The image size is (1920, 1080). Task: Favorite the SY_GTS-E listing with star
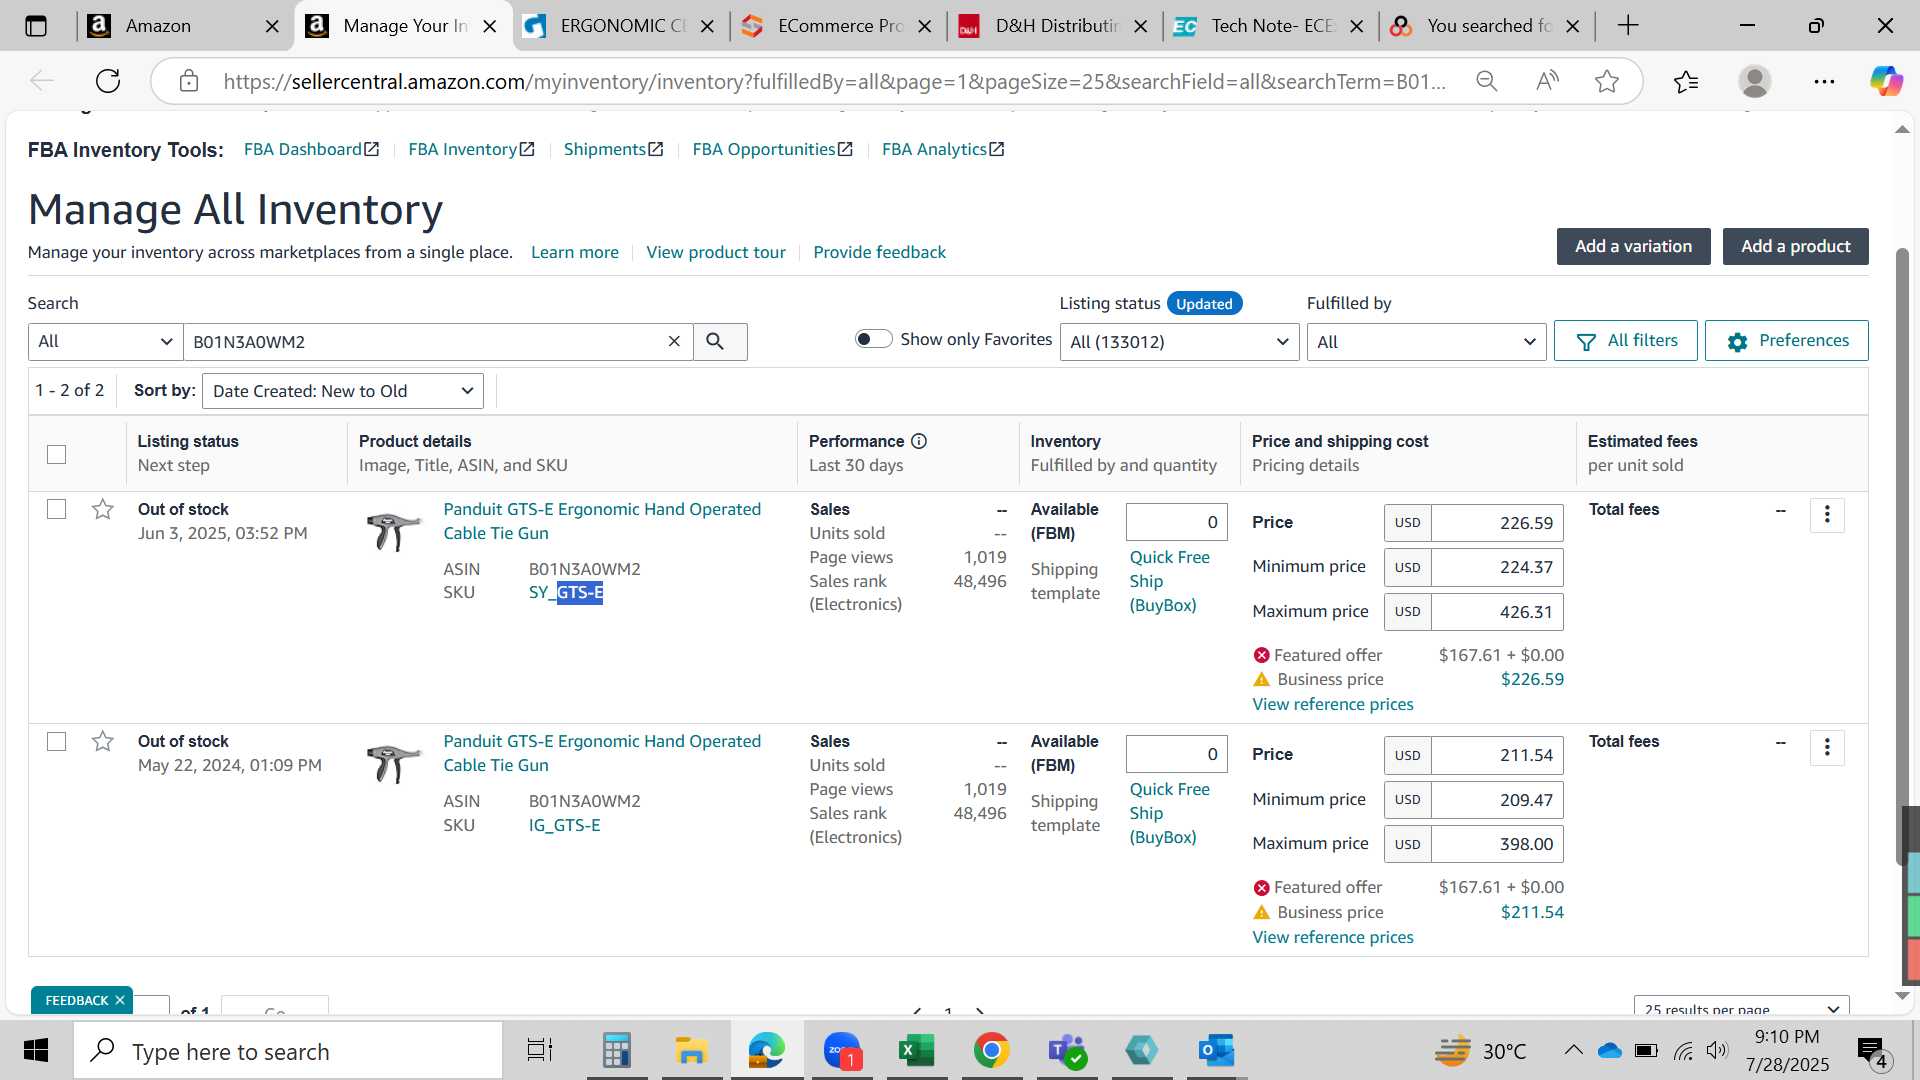point(102,510)
